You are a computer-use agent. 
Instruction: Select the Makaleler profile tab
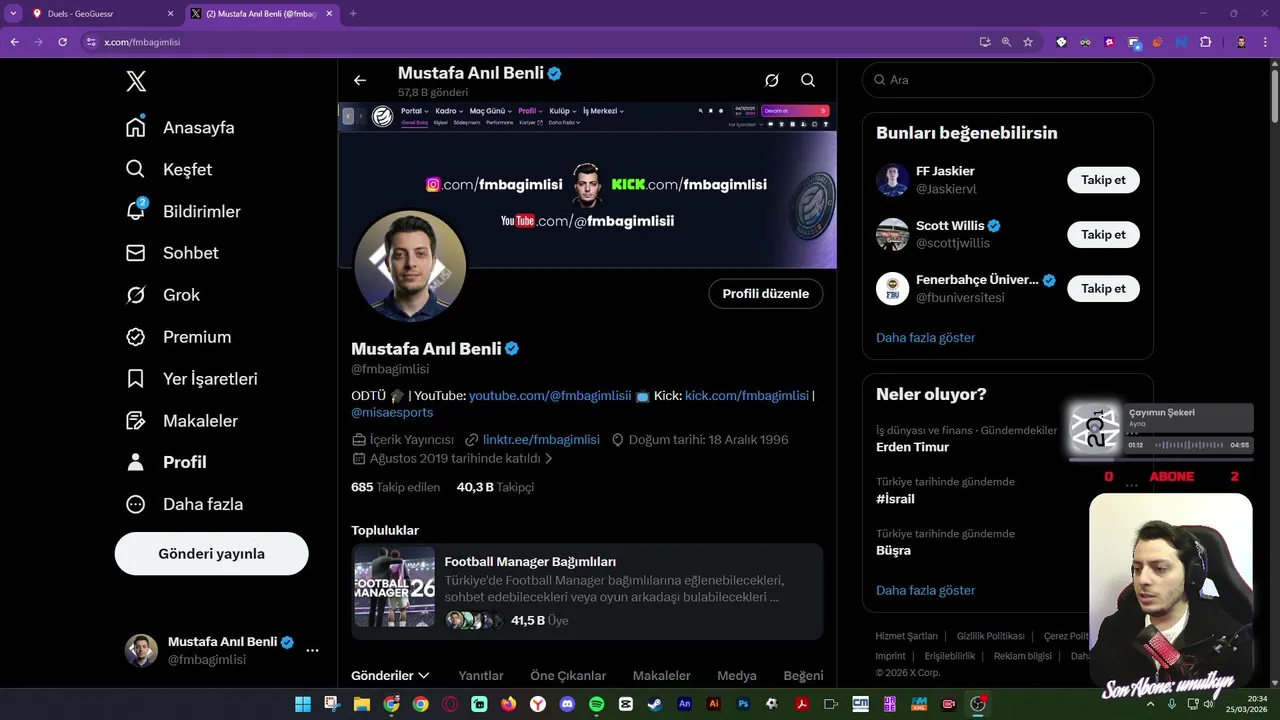pyautogui.click(x=662, y=676)
